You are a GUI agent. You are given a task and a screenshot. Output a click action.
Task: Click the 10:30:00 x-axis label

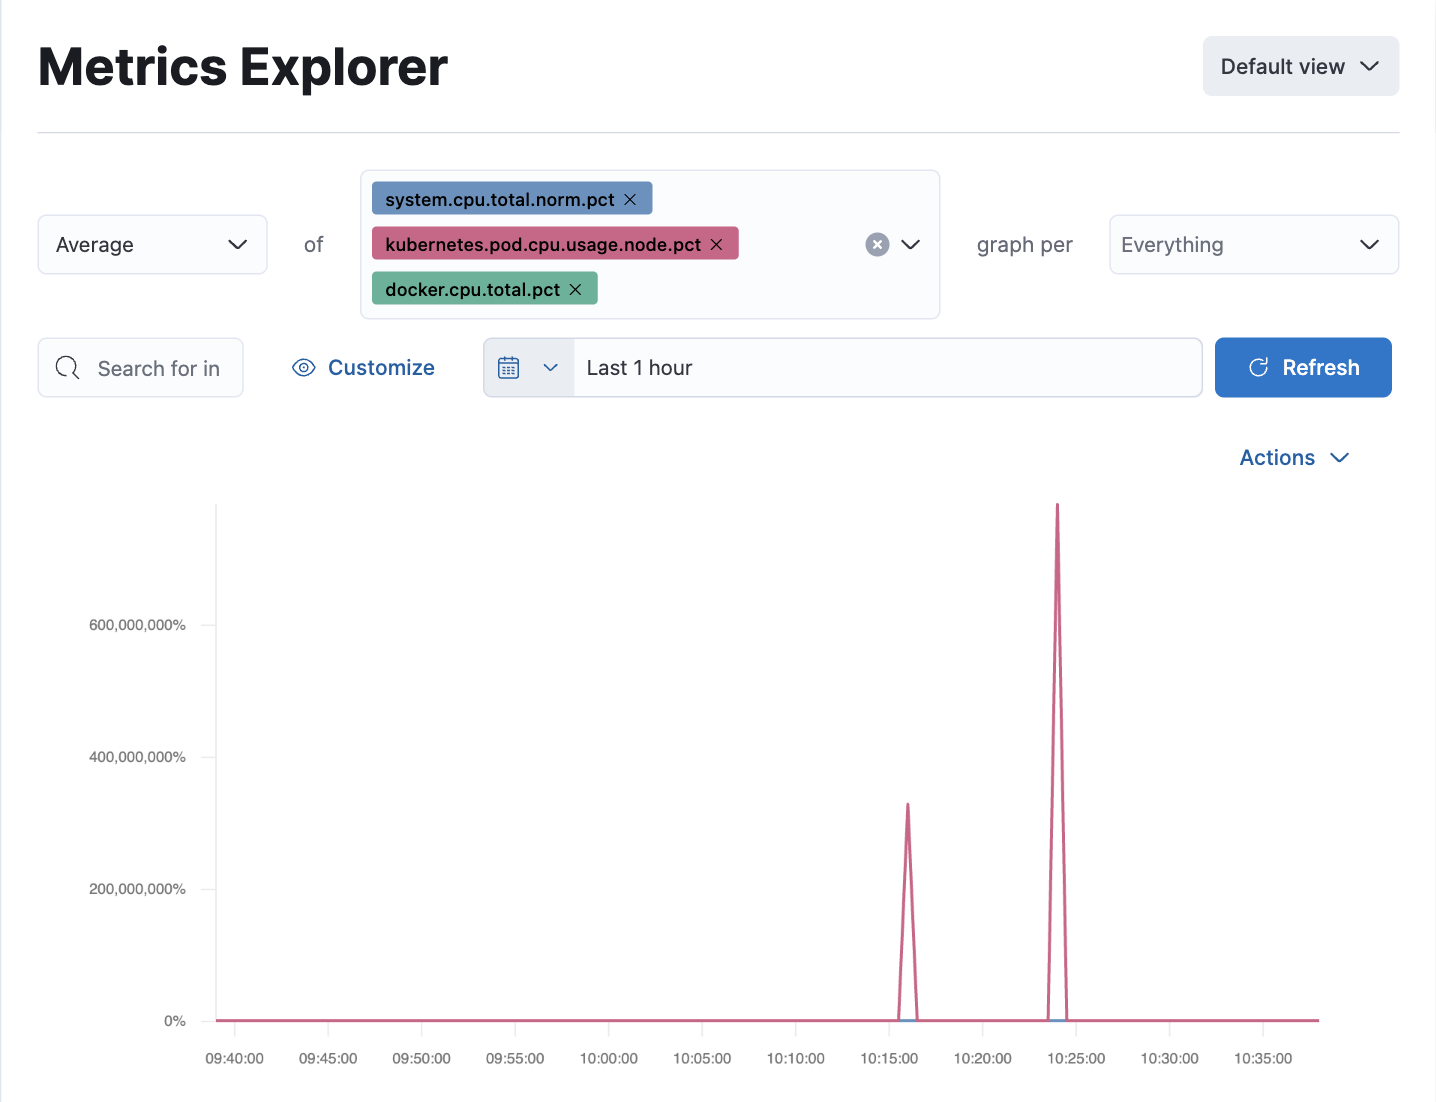(x=1170, y=1059)
